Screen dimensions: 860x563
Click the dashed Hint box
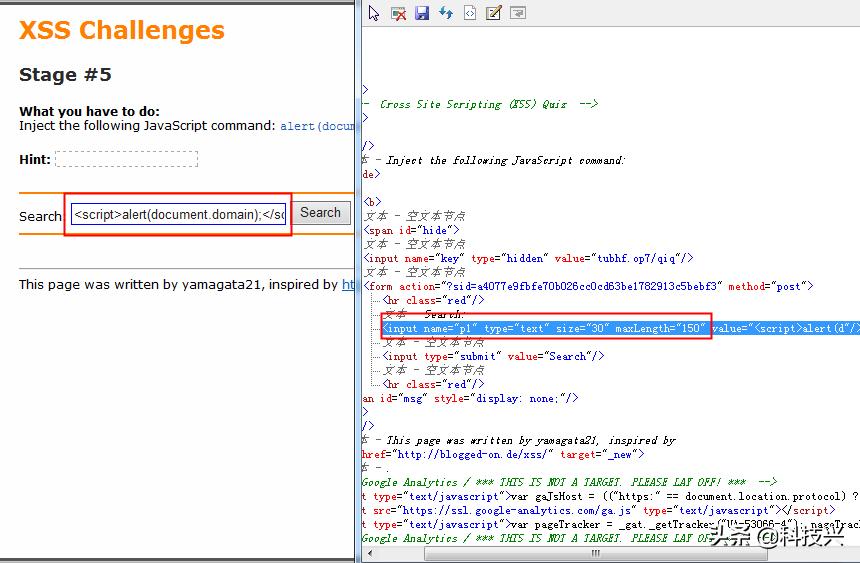(127, 159)
